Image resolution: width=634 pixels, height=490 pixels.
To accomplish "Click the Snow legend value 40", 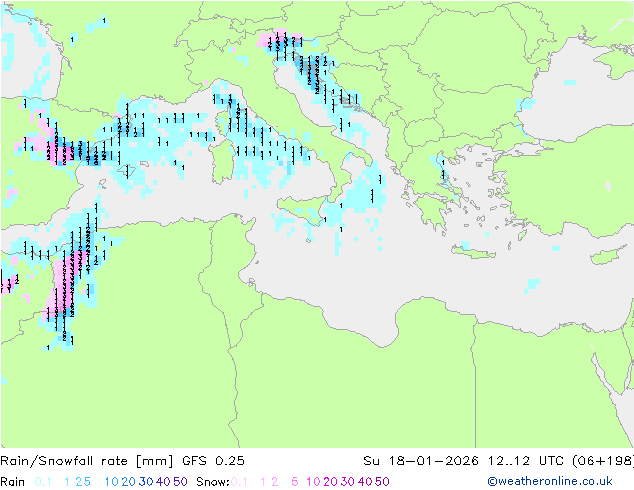I will pos(365,482).
